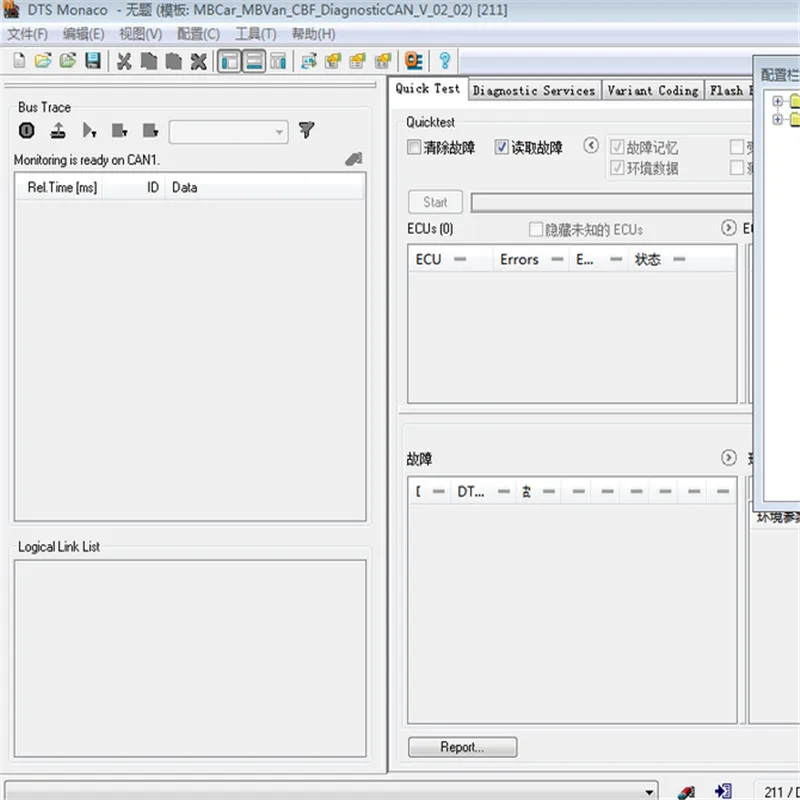800x800 pixels.
Task: Tick the 隐藏未知的 ECUs checkbox
Action: click(535, 229)
